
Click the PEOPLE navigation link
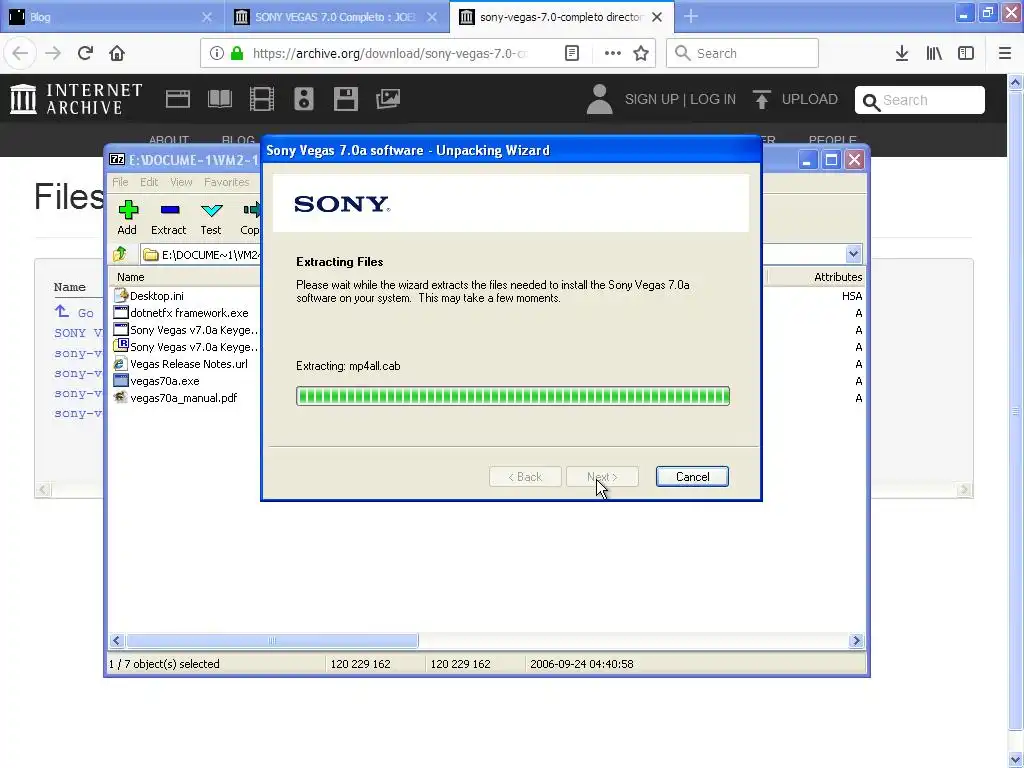[x=833, y=140]
